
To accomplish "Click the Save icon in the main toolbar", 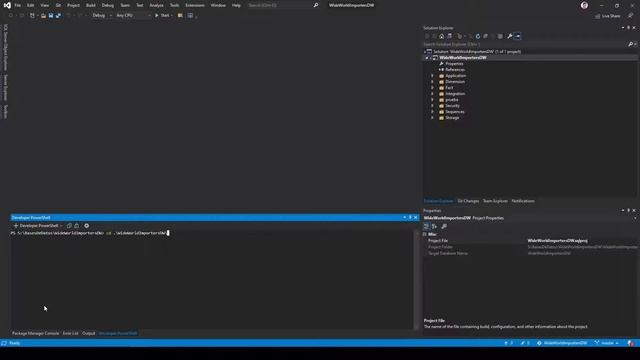I will tap(51, 16).
